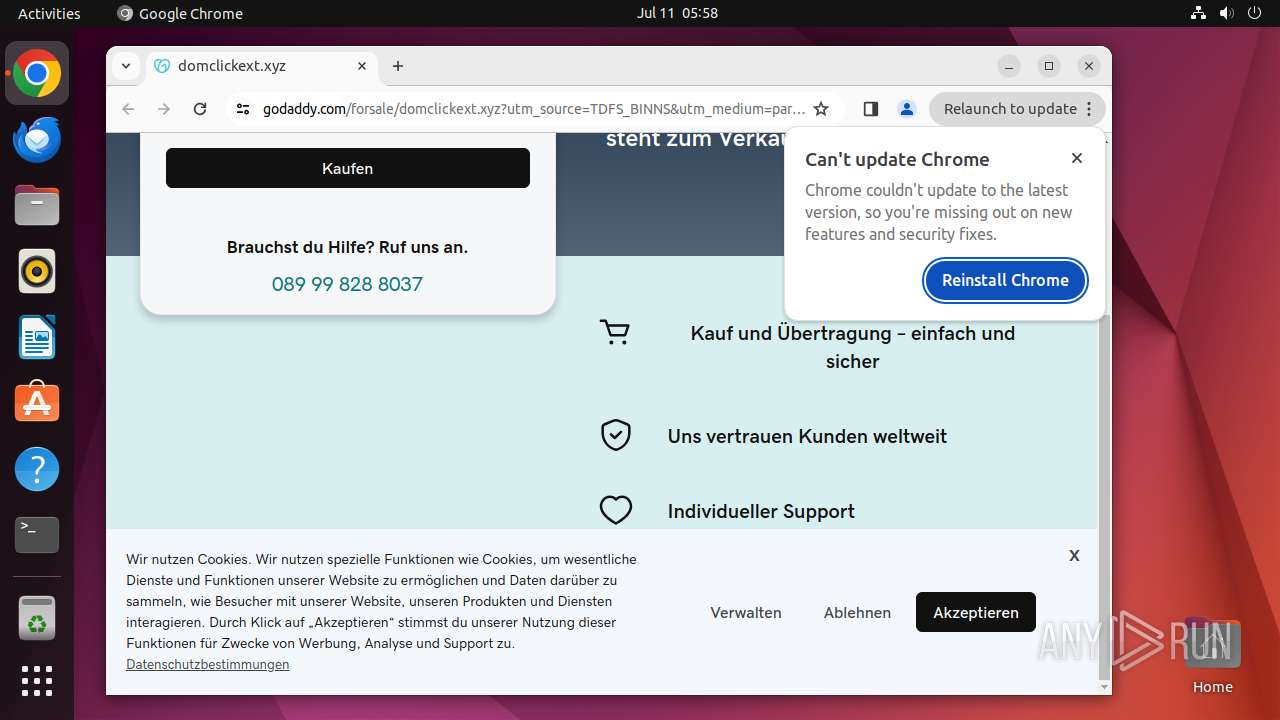
Task: Go forward in browser history
Action: pos(164,109)
